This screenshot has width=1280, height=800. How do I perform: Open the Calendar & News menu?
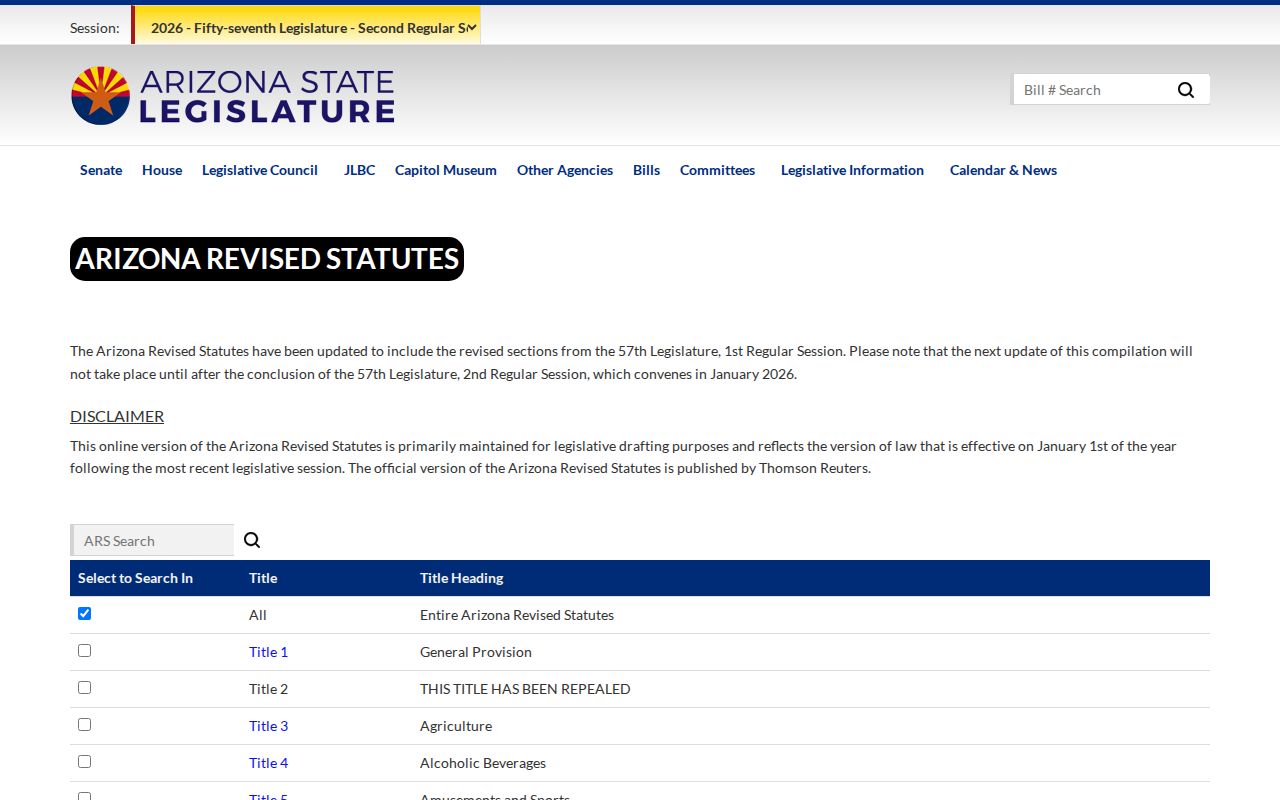click(x=1003, y=170)
